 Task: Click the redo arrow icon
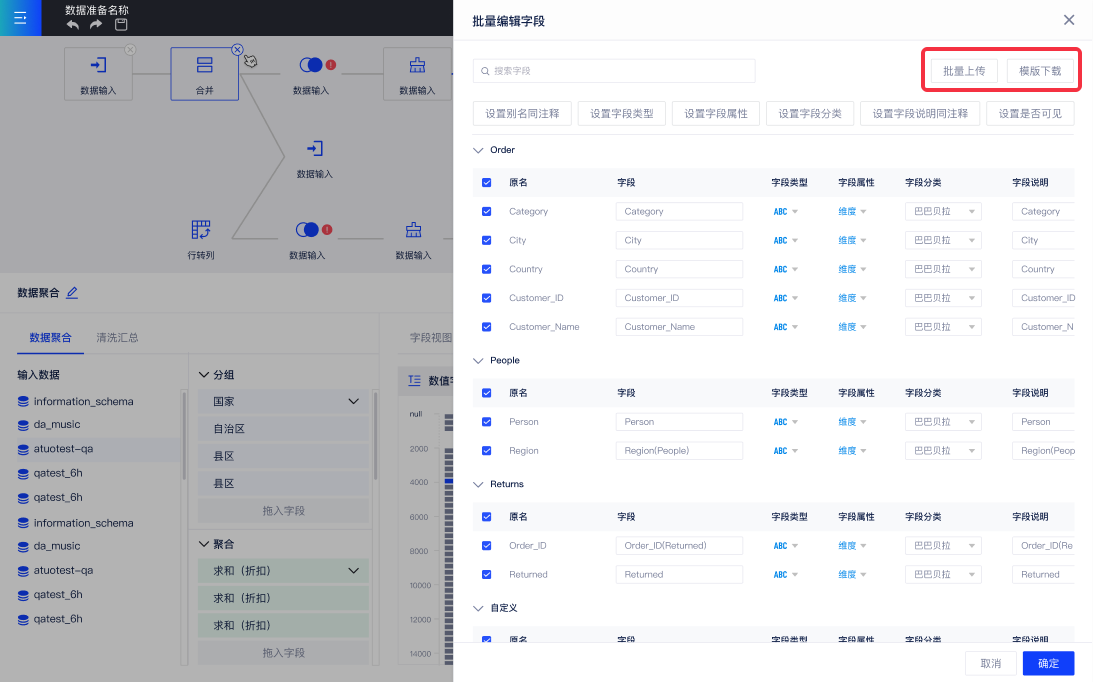pyautogui.click(x=96, y=24)
